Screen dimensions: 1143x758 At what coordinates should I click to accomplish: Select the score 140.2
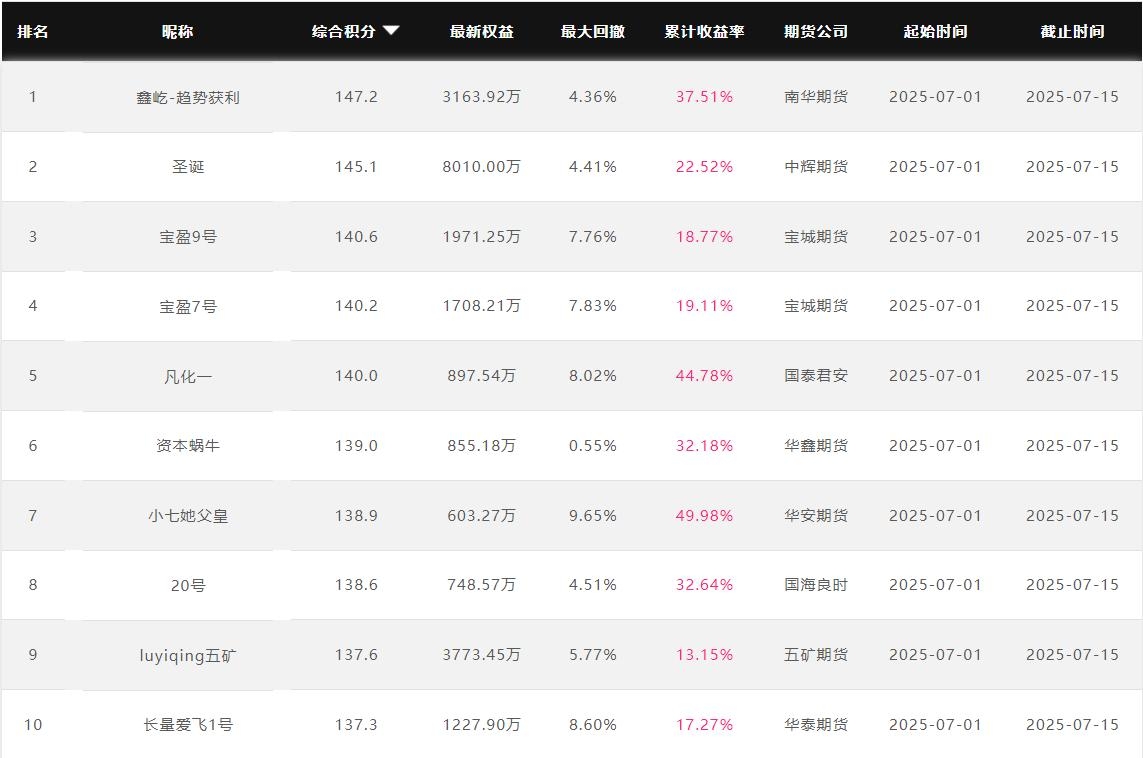coord(356,306)
